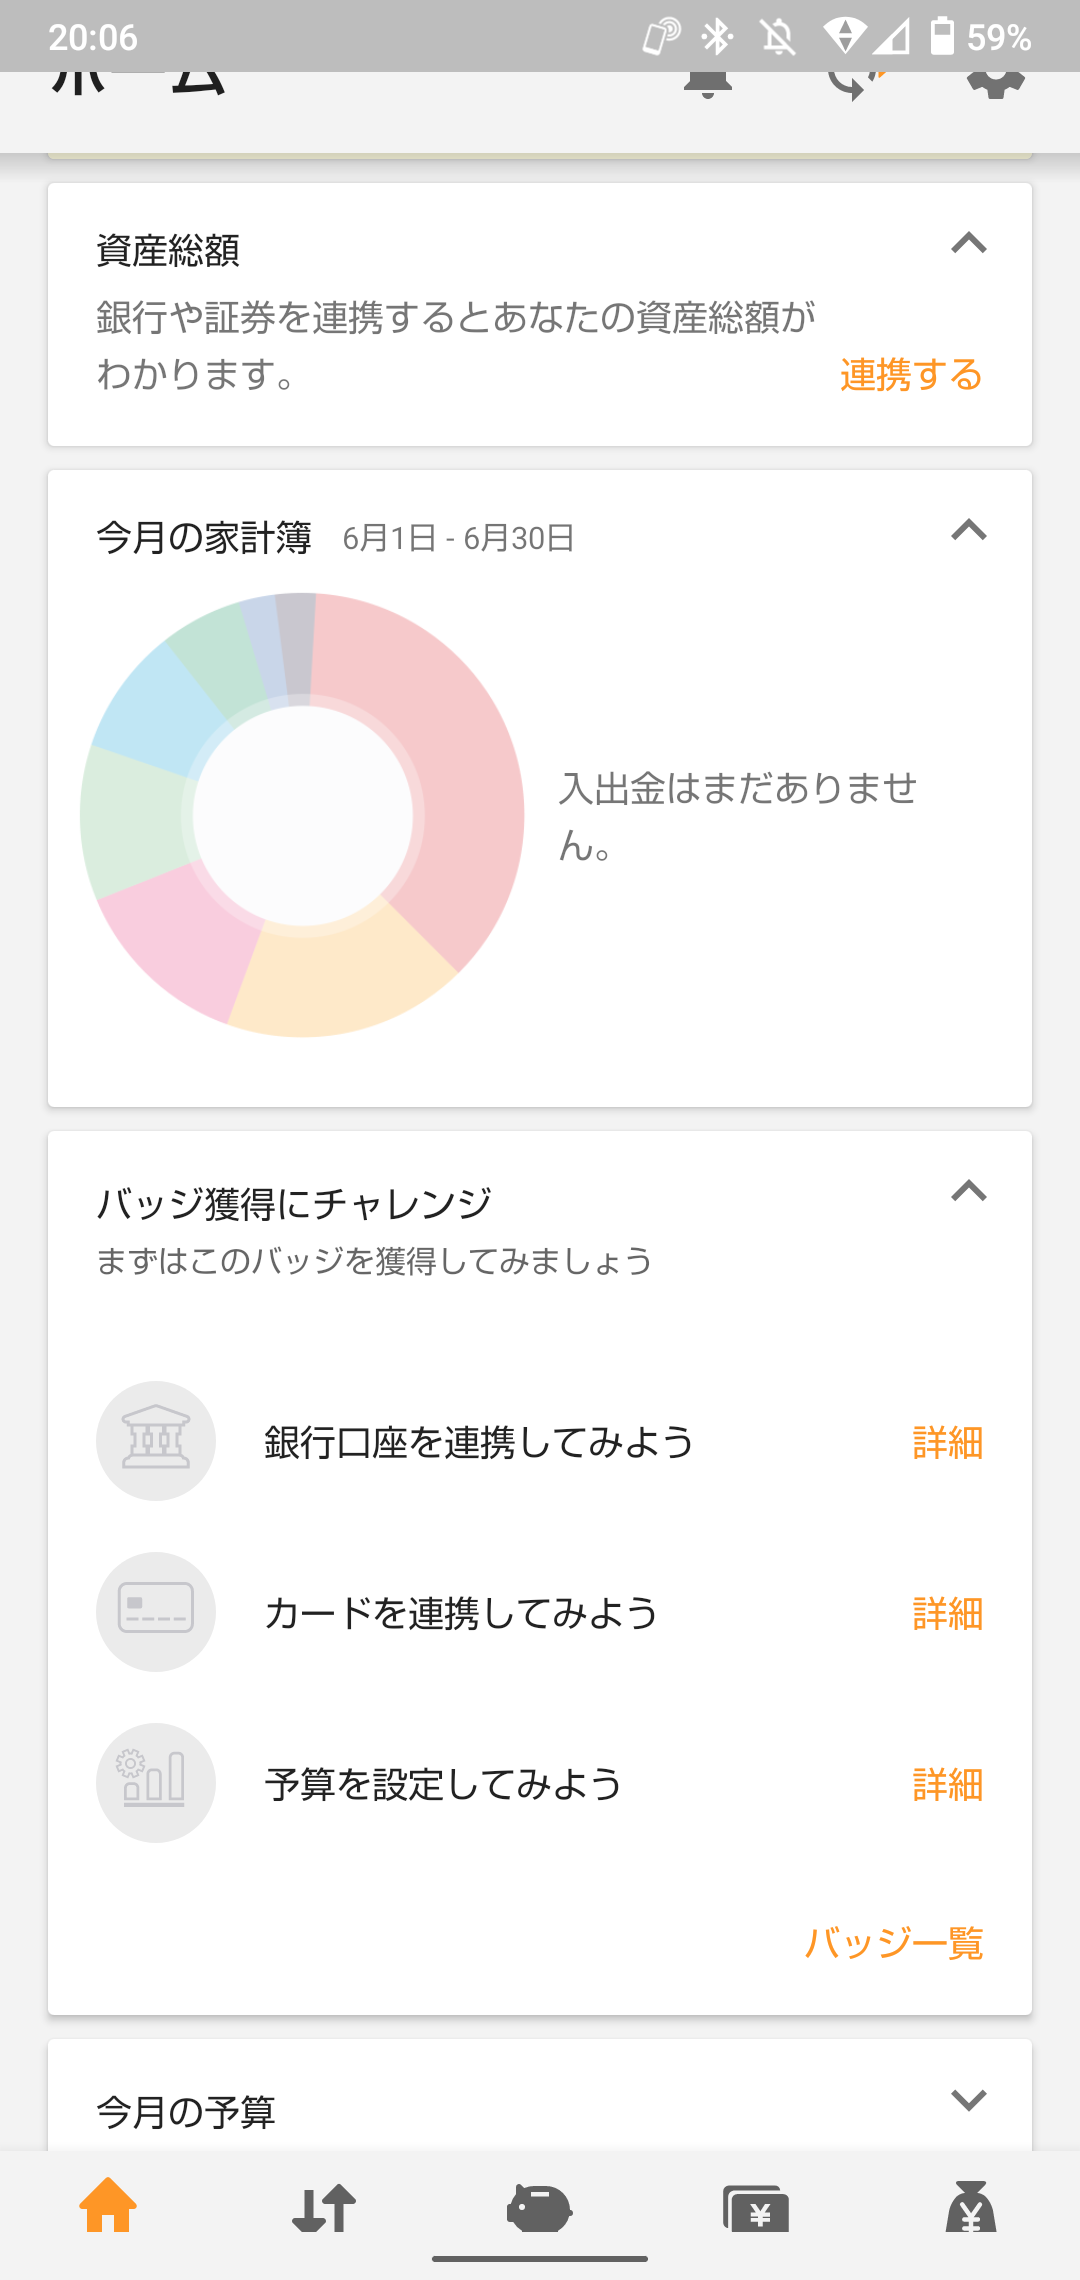The image size is (1080, 2280).
Task: Open the バッジ一覧 link
Action: tap(894, 1942)
